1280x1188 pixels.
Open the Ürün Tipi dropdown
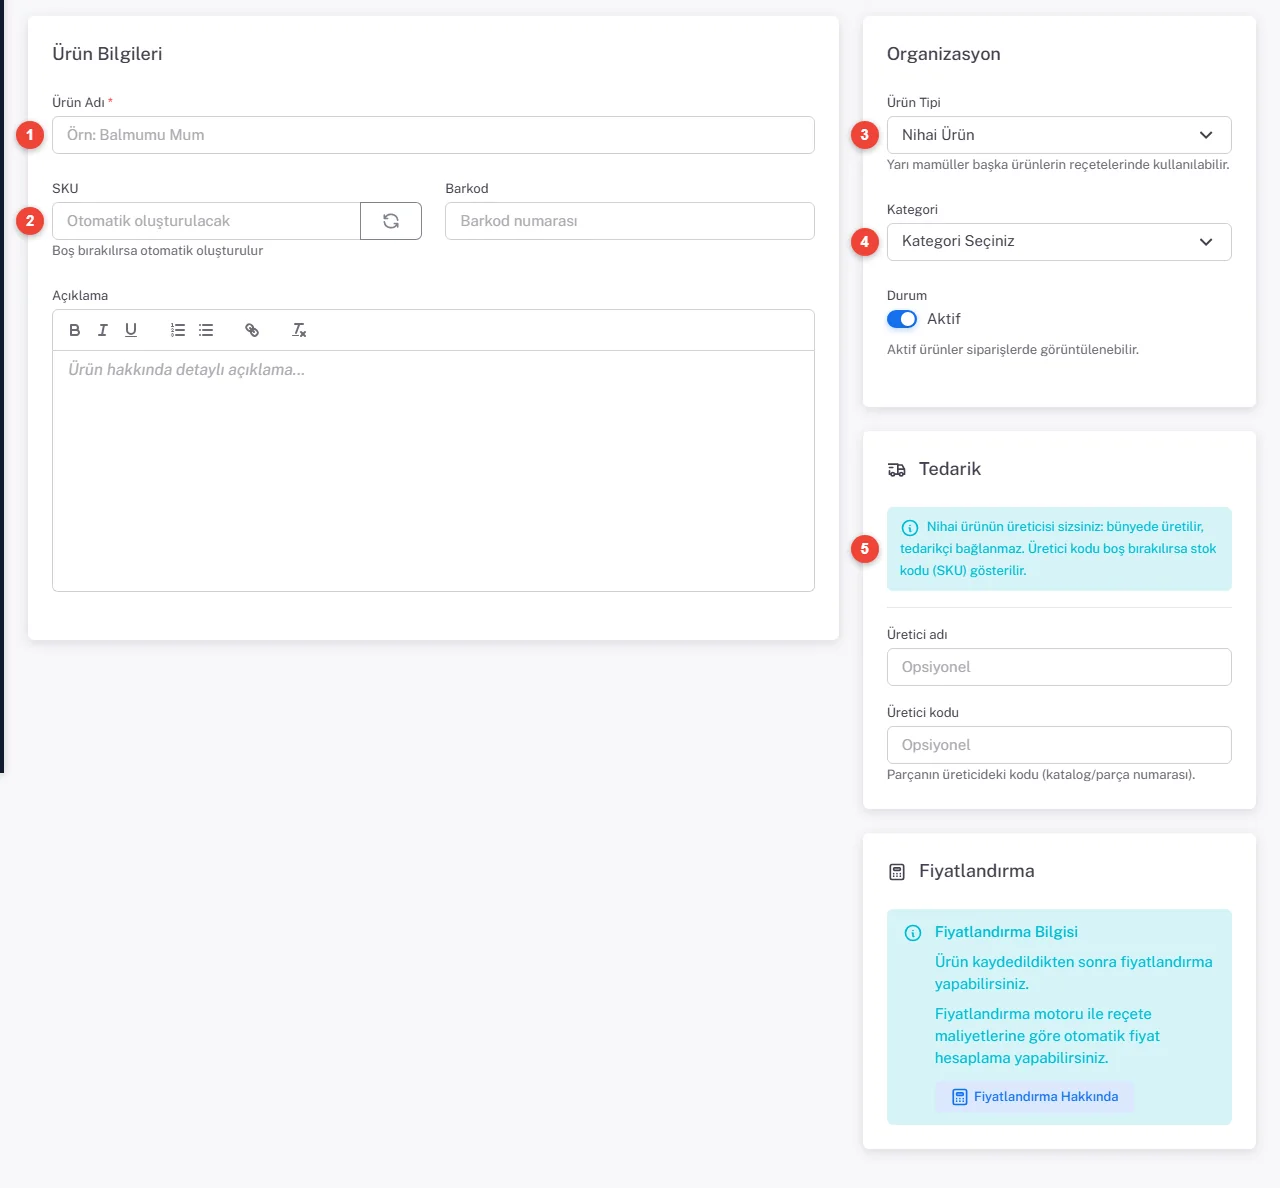[x=1059, y=135]
